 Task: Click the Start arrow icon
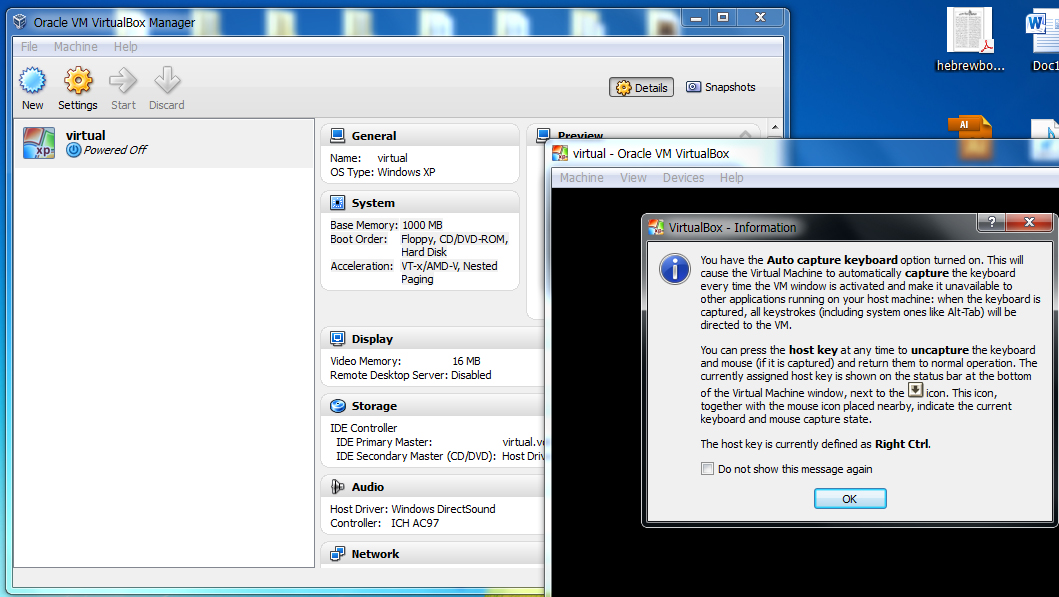pyautogui.click(x=123, y=80)
